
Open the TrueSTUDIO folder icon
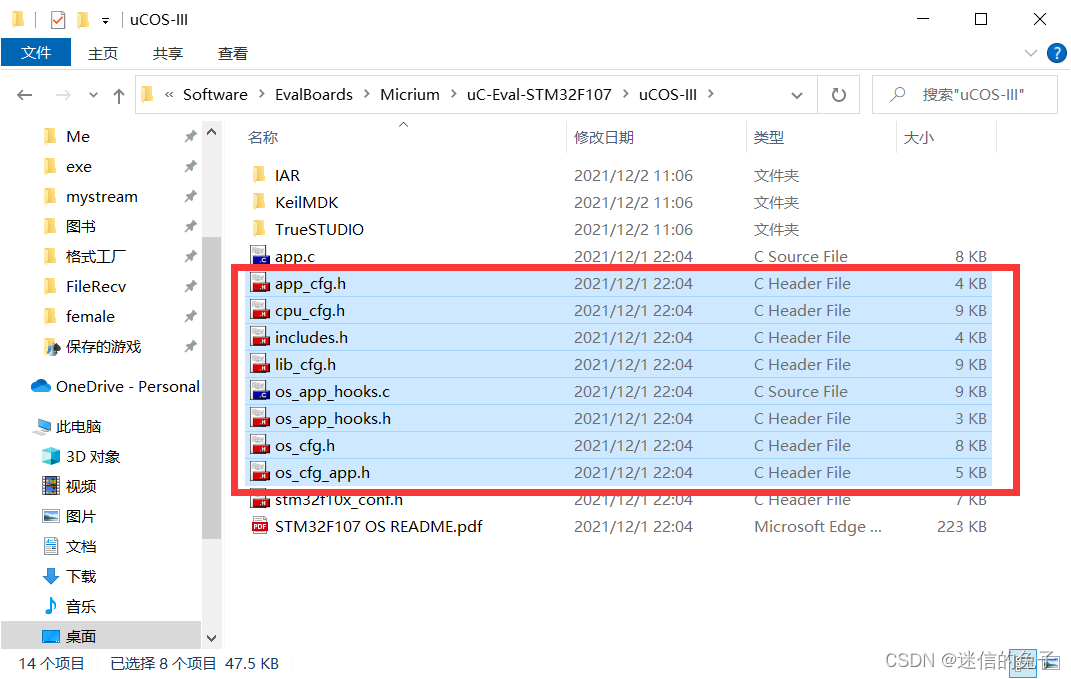pyautogui.click(x=259, y=230)
